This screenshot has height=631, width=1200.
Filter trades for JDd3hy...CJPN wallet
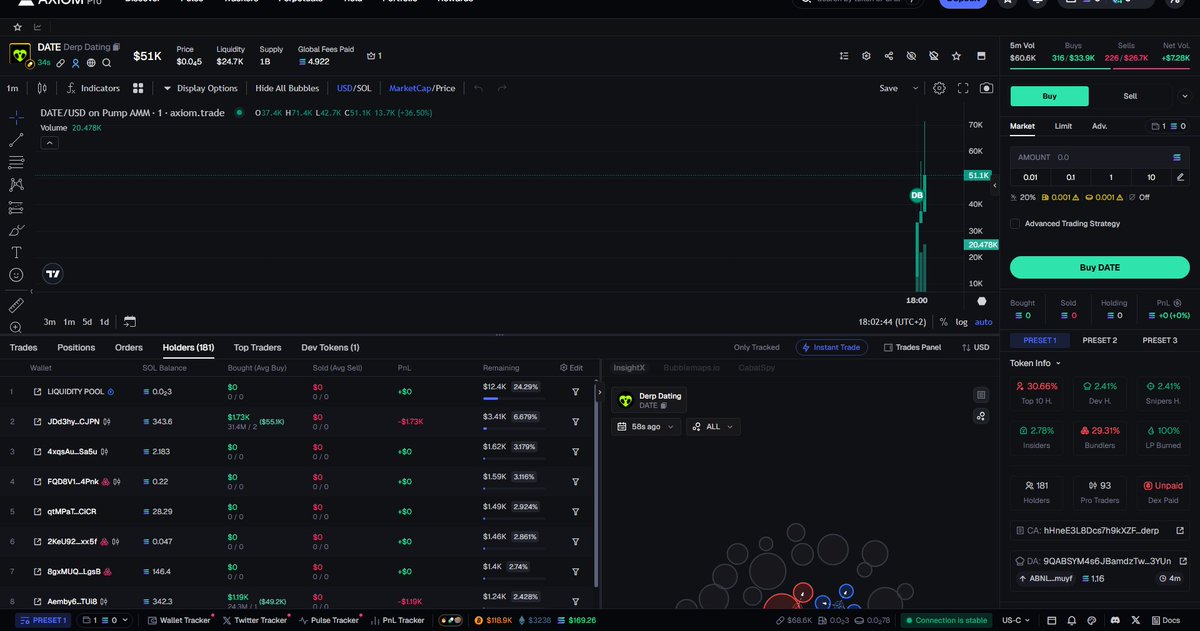pos(576,422)
